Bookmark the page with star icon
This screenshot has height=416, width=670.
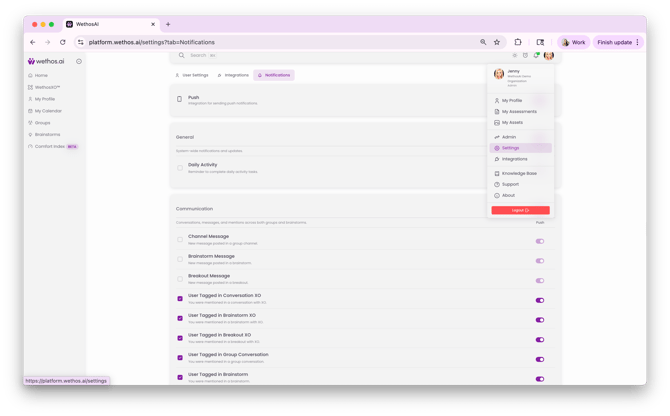point(497,42)
